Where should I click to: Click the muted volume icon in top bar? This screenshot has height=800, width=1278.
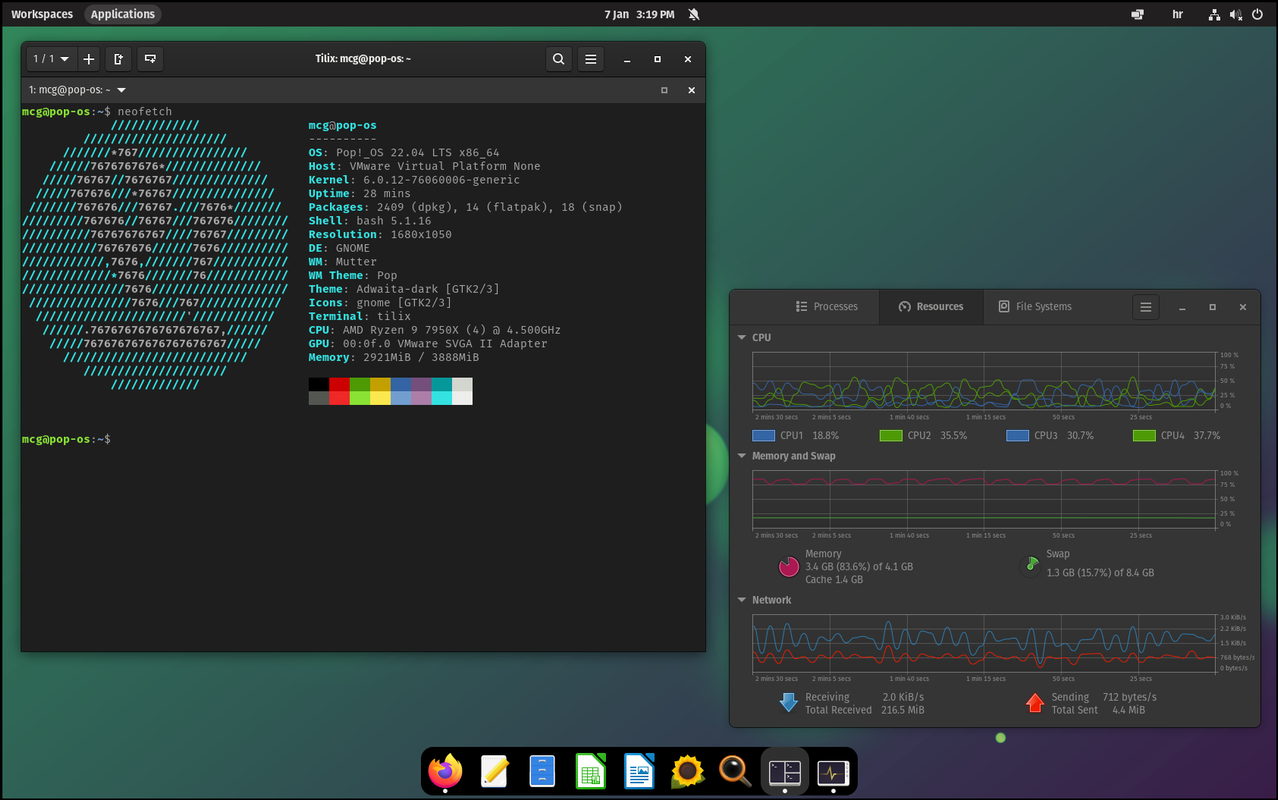click(x=1236, y=14)
